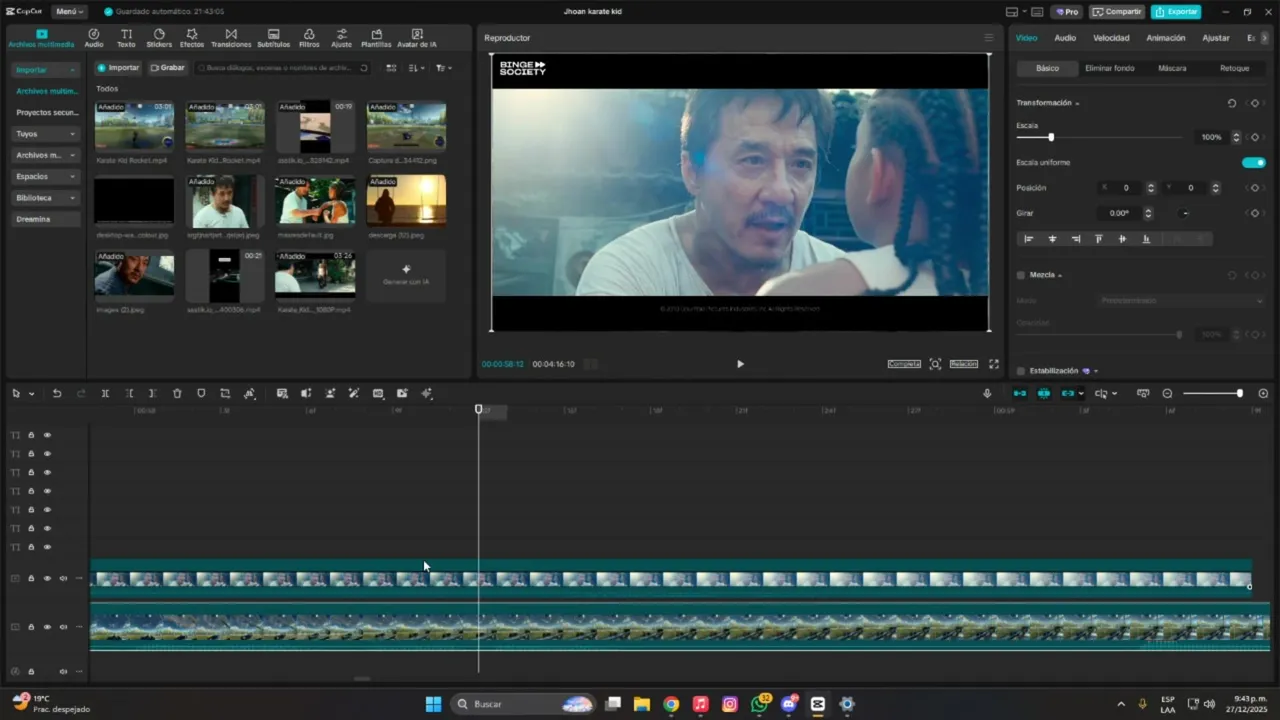Open the selection tool dropdown arrow

32,394
